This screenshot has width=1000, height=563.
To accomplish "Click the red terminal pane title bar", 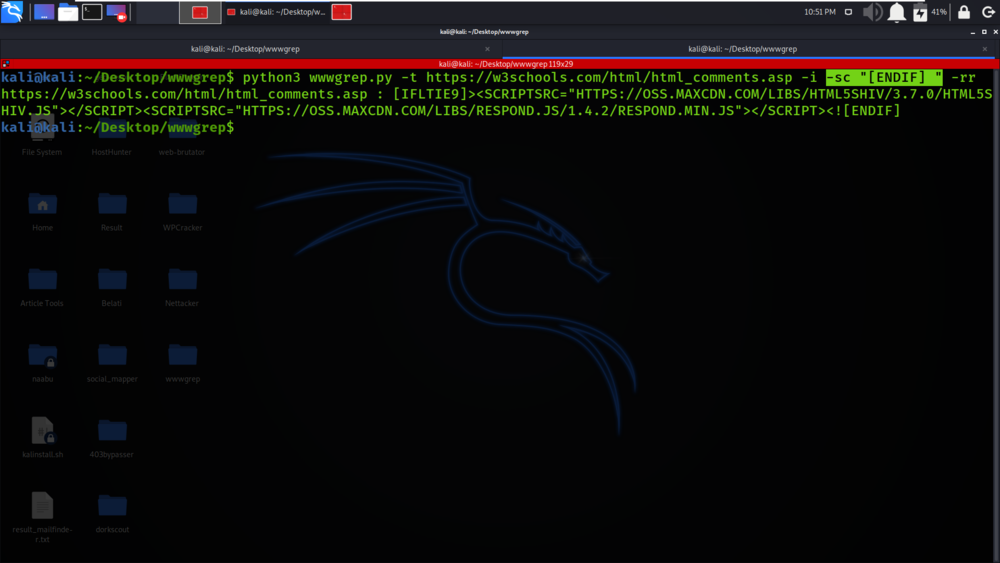I will pyautogui.click(x=506, y=64).
